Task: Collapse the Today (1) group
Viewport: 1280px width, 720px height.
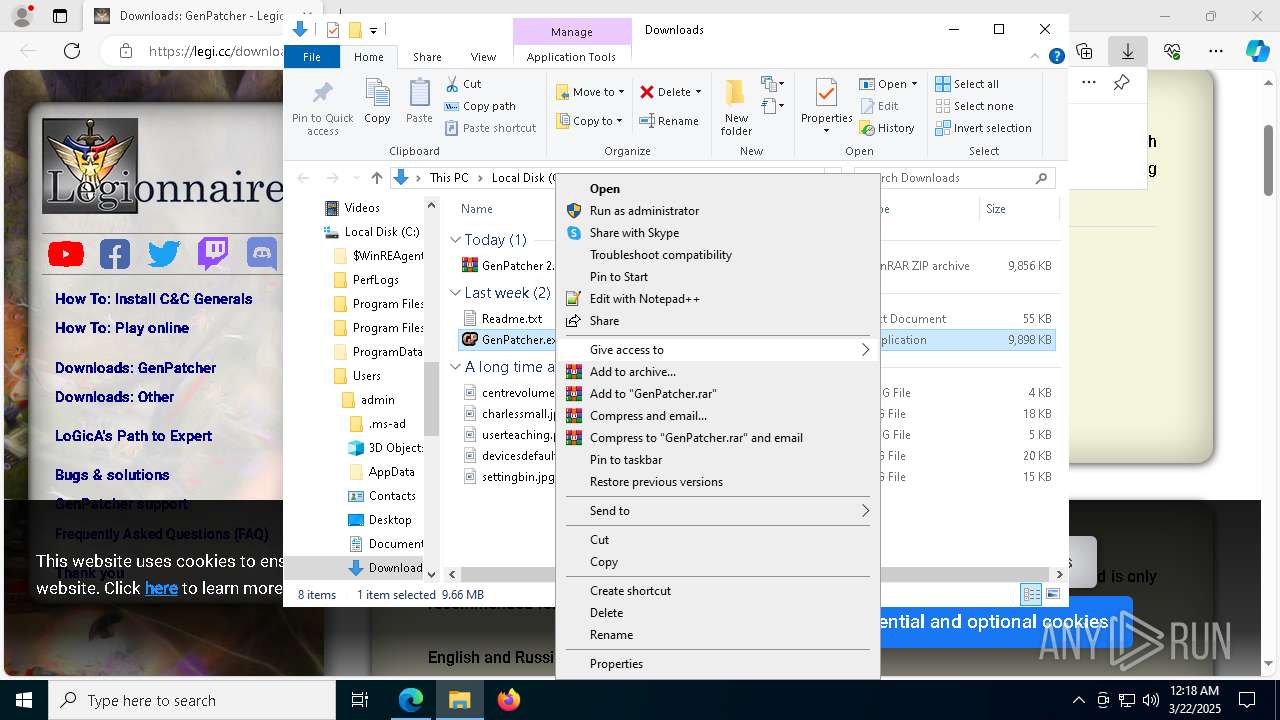Action: tap(455, 240)
